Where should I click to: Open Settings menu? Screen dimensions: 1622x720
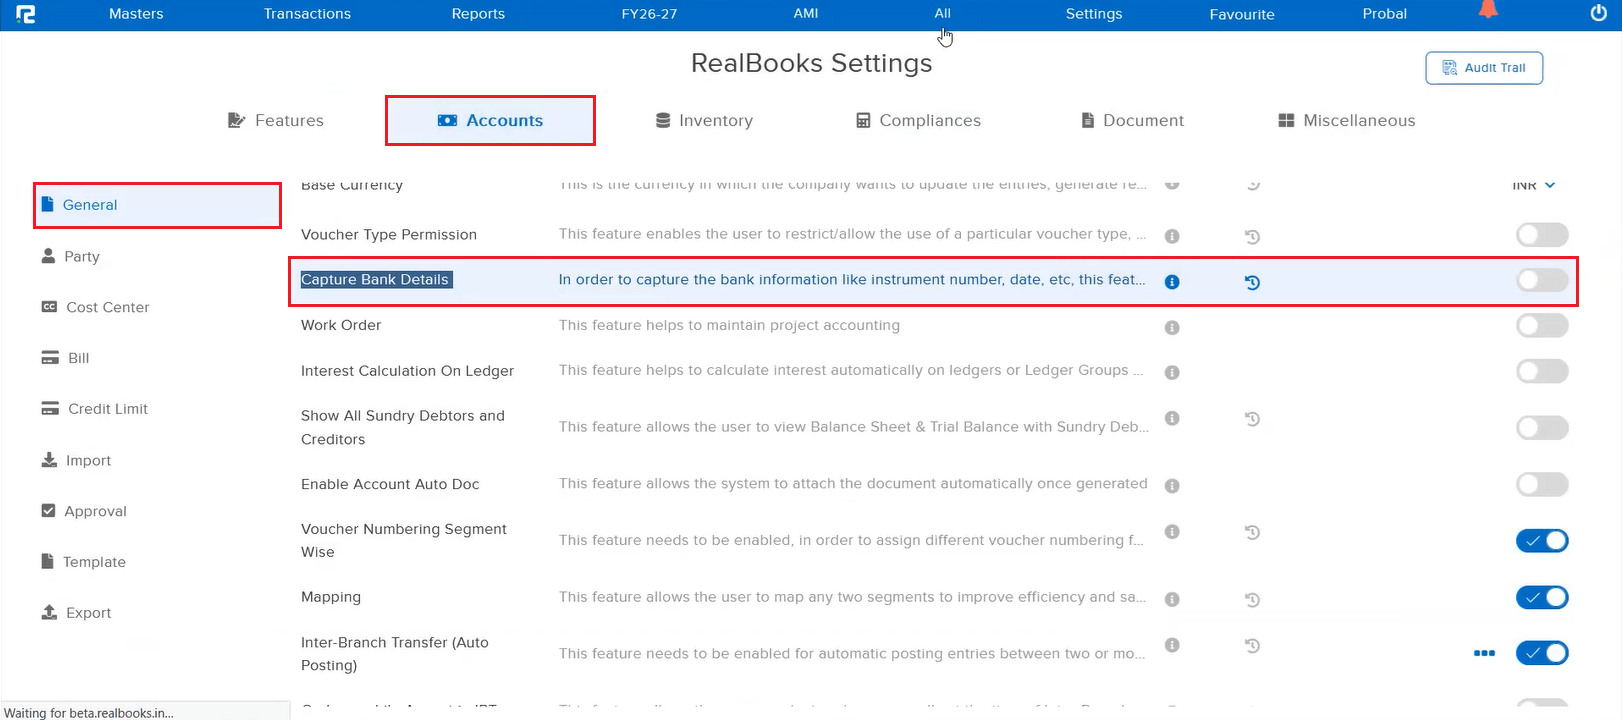coord(1094,14)
